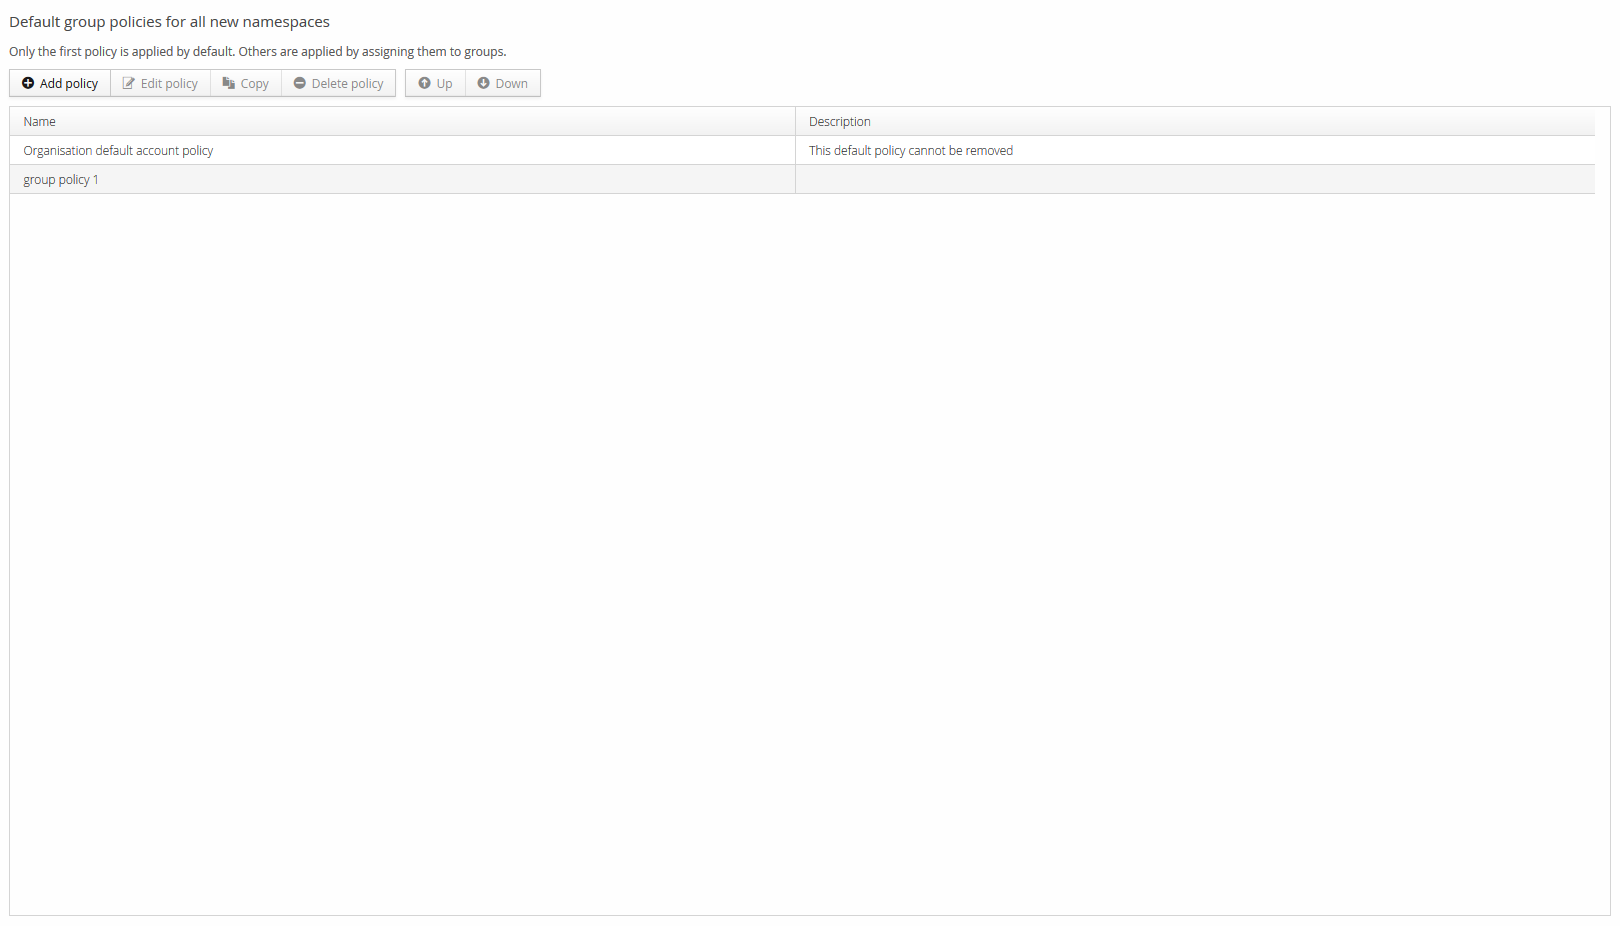Select the group policy 1 row
Screen dimensions: 1620x926
(x=61, y=180)
